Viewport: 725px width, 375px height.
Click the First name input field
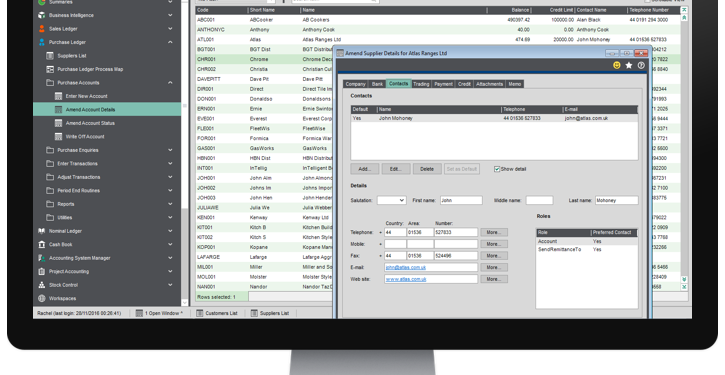pyautogui.click(x=461, y=200)
